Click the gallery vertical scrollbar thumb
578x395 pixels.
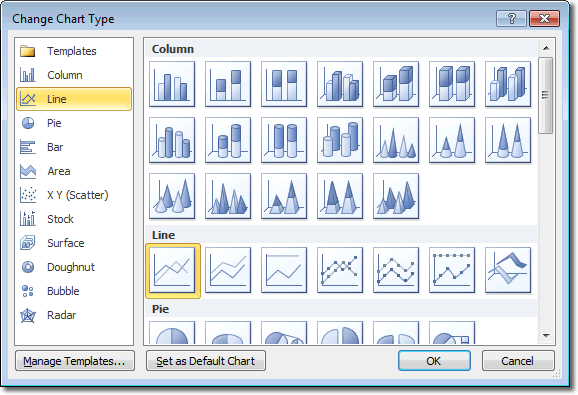(x=546, y=95)
